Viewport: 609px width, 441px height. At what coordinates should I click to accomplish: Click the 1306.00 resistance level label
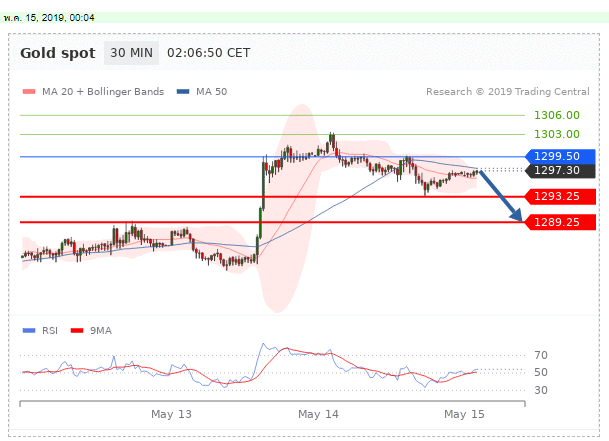[557, 115]
